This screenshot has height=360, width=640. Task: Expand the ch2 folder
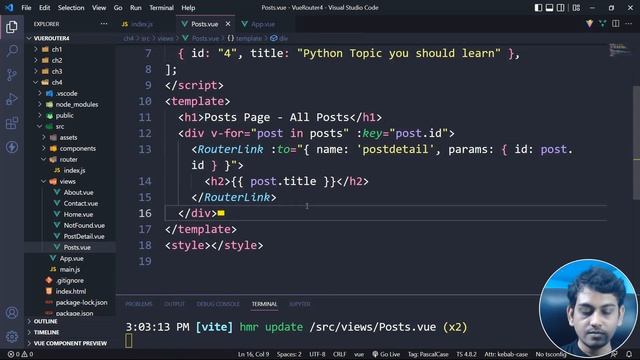tap(70, 60)
